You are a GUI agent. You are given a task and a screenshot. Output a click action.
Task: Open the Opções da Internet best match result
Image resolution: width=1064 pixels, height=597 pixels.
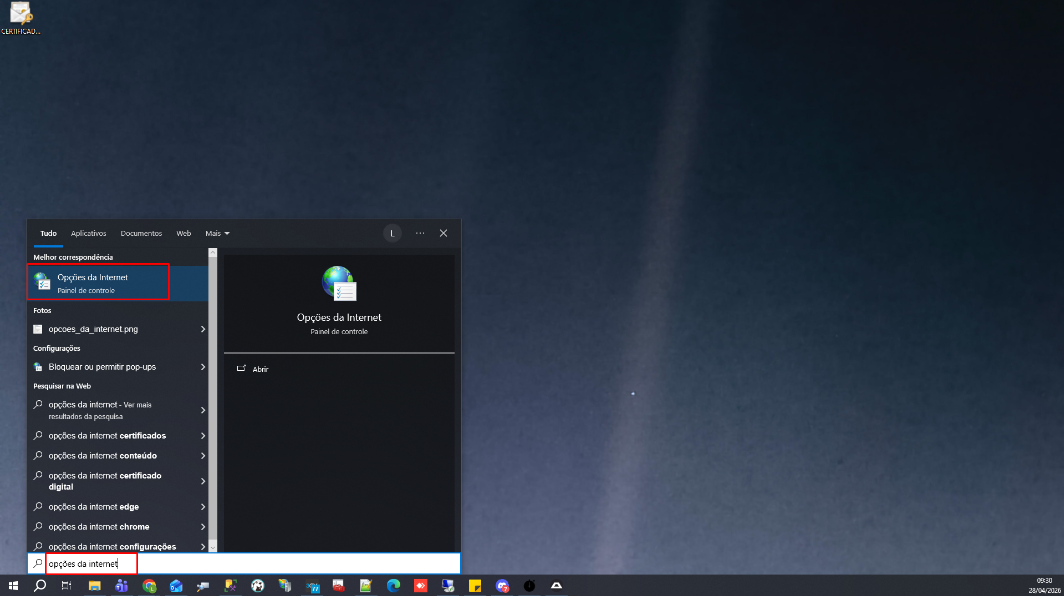117,283
